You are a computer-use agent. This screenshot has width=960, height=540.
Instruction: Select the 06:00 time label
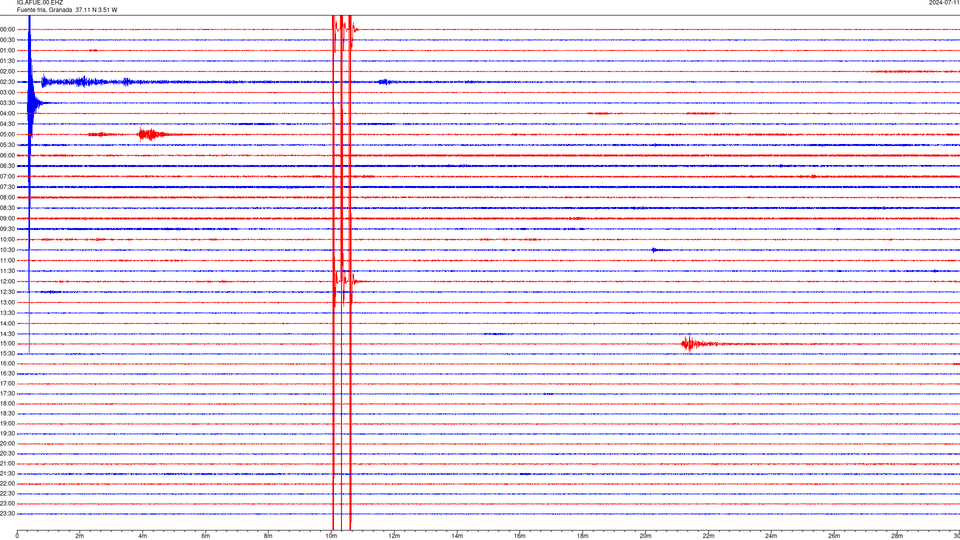[7, 156]
